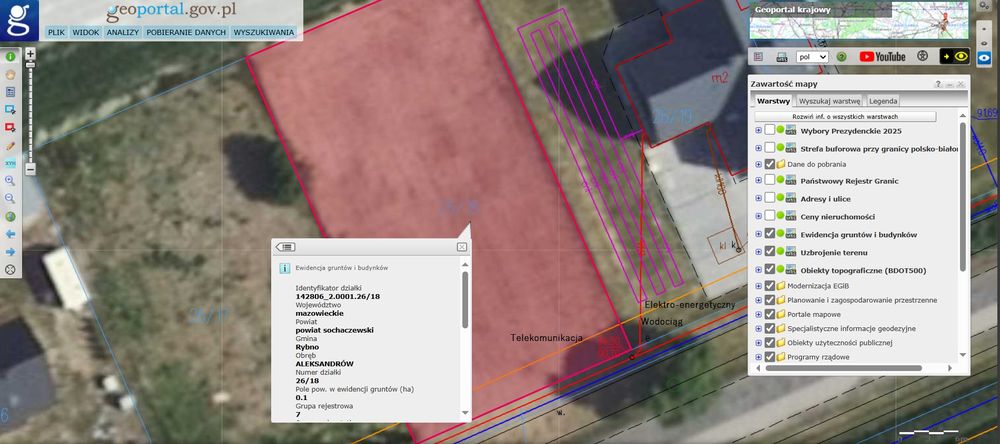Open the map contents list icon
1000x444 pixels.
(x=758, y=57)
